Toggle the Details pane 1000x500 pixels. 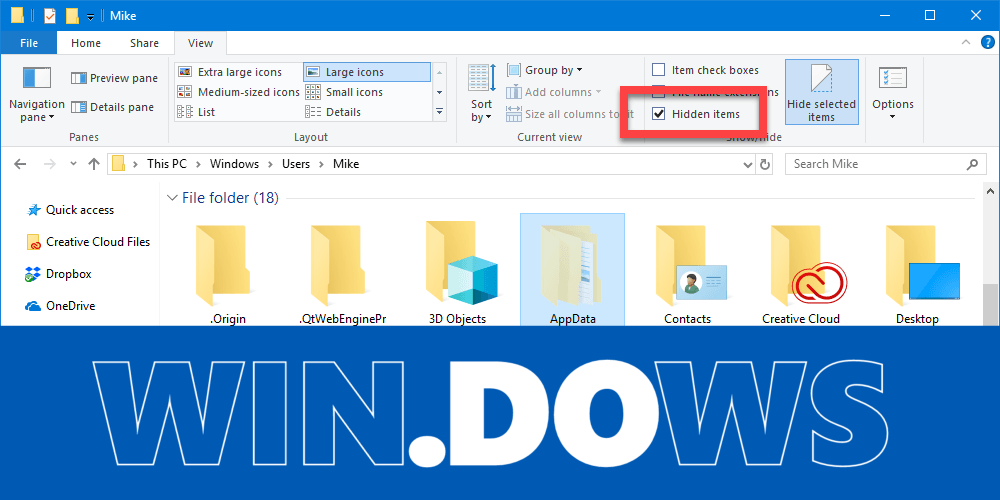tap(113, 107)
